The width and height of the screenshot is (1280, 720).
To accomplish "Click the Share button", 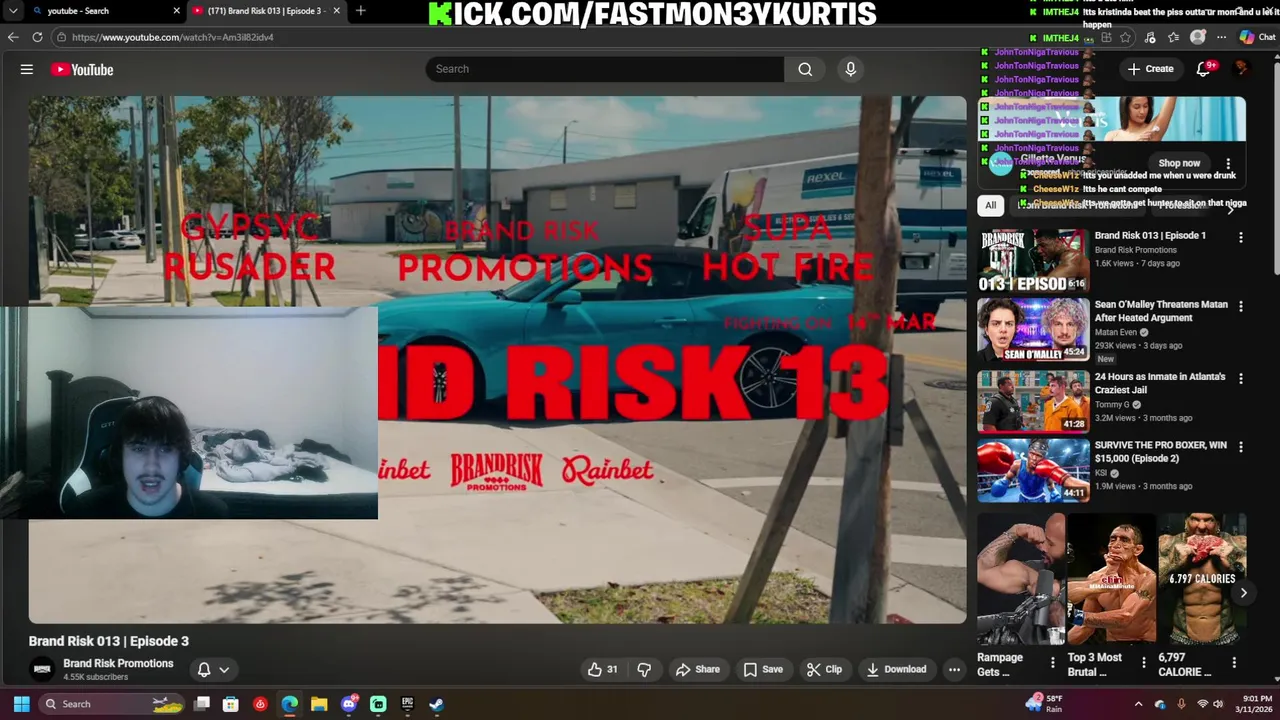I will (698, 669).
